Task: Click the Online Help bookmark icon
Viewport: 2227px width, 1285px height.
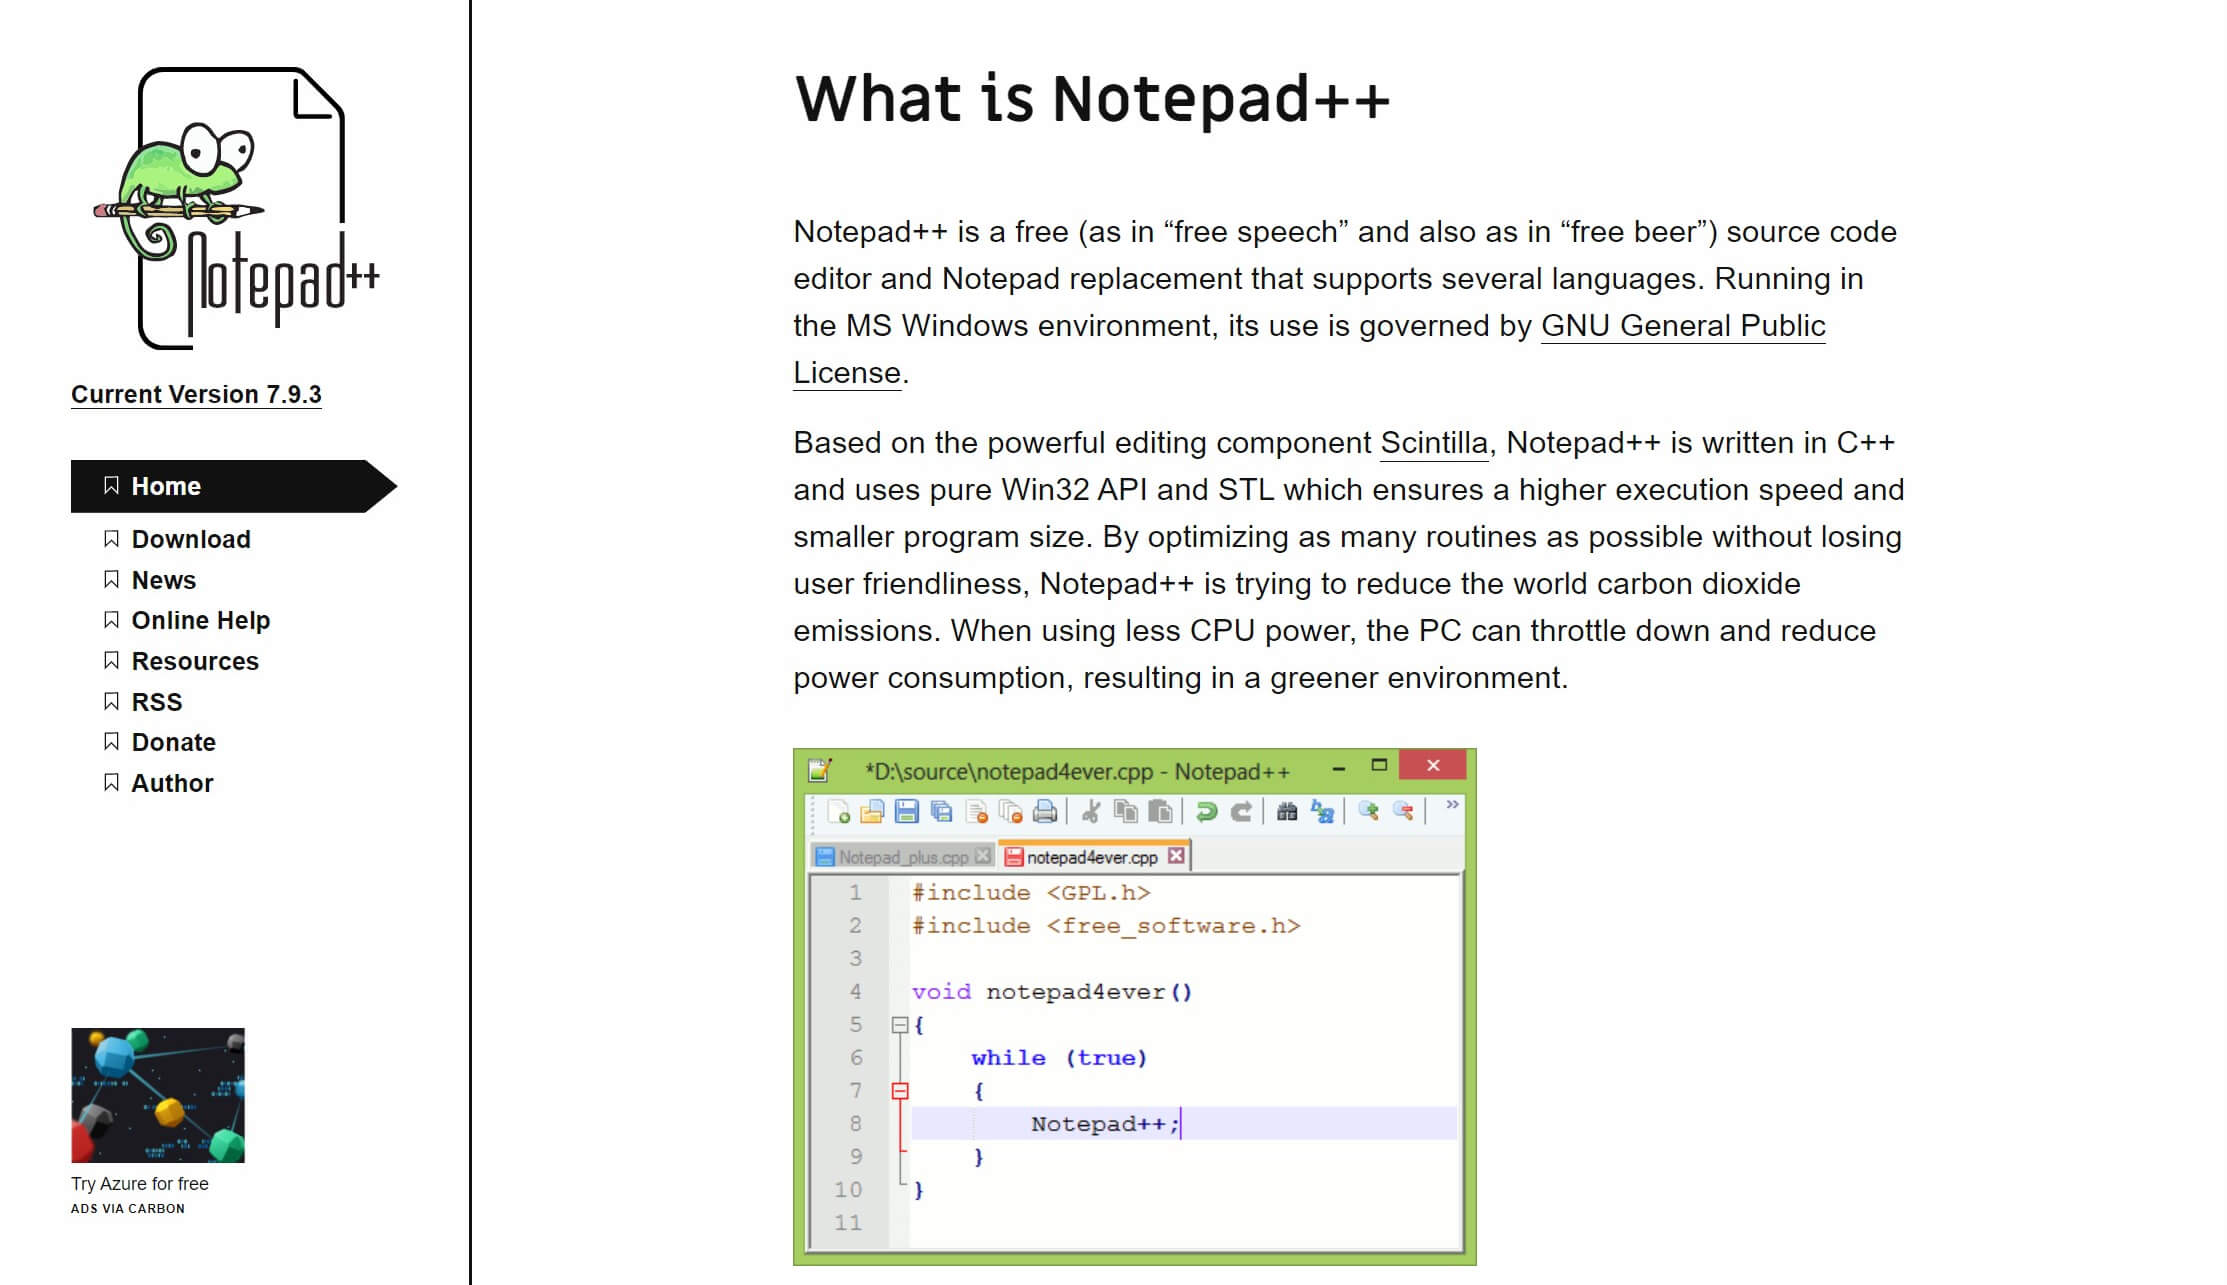Action: (112, 620)
